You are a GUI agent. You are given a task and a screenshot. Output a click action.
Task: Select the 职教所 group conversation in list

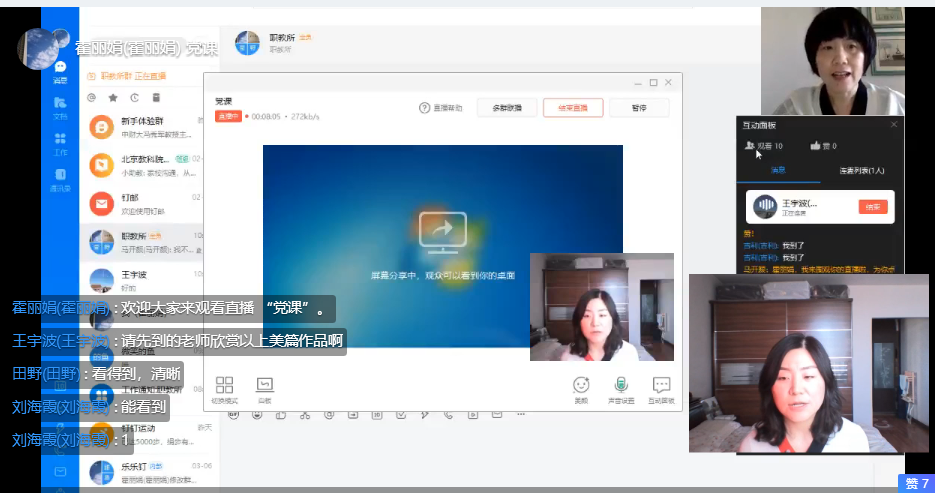[x=142, y=243]
